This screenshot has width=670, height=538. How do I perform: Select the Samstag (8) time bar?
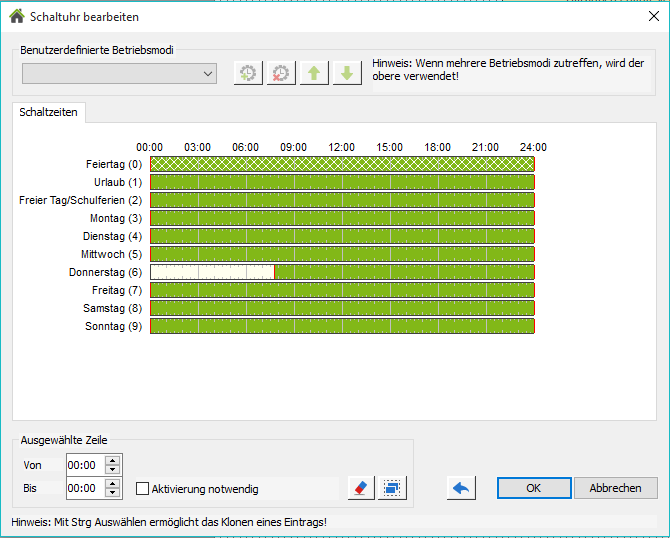pos(342,308)
